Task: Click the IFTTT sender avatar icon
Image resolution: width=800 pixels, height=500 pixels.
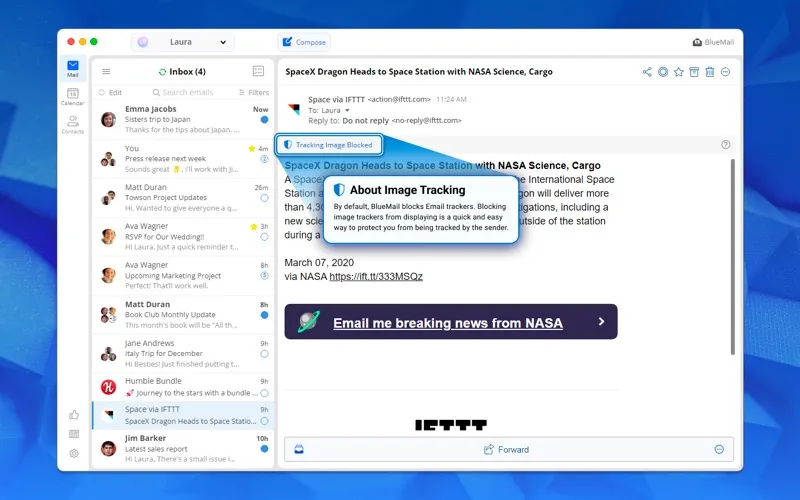Action: click(294, 109)
